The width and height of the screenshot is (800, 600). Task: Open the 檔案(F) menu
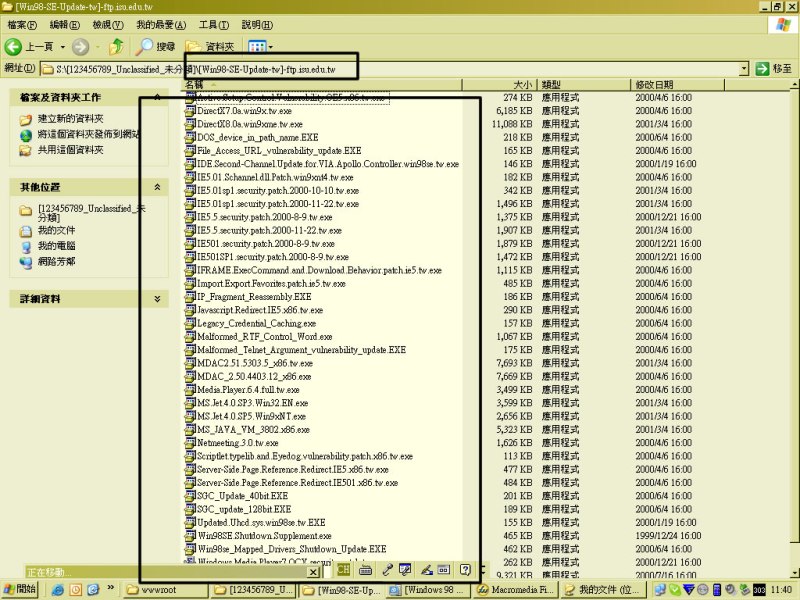click(x=22, y=24)
